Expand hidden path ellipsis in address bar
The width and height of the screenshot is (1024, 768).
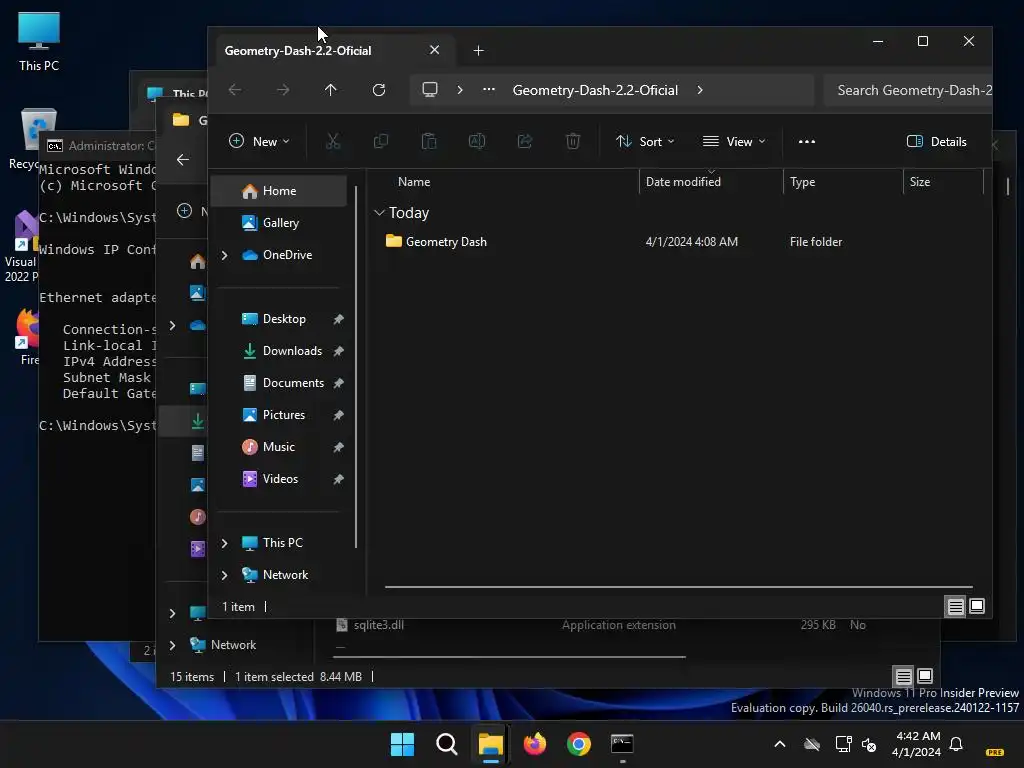(x=488, y=89)
